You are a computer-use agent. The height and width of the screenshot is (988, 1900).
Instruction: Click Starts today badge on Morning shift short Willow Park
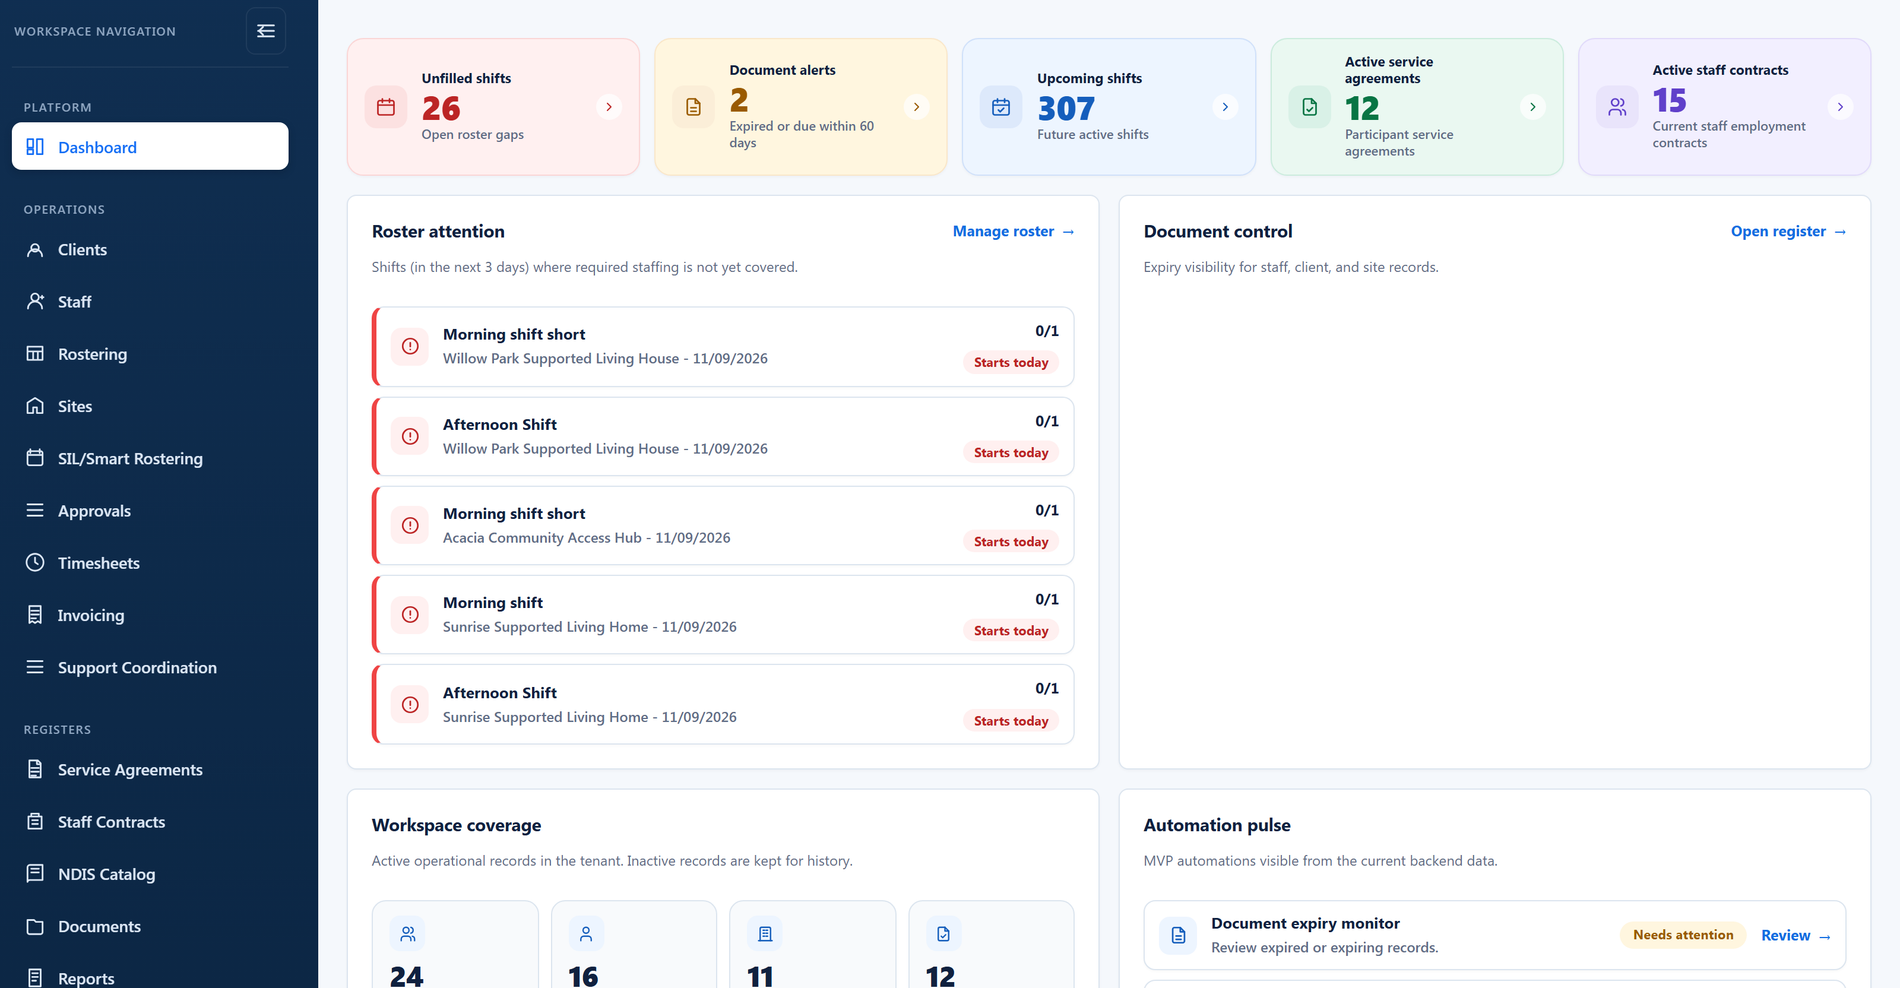pos(1011,362)
